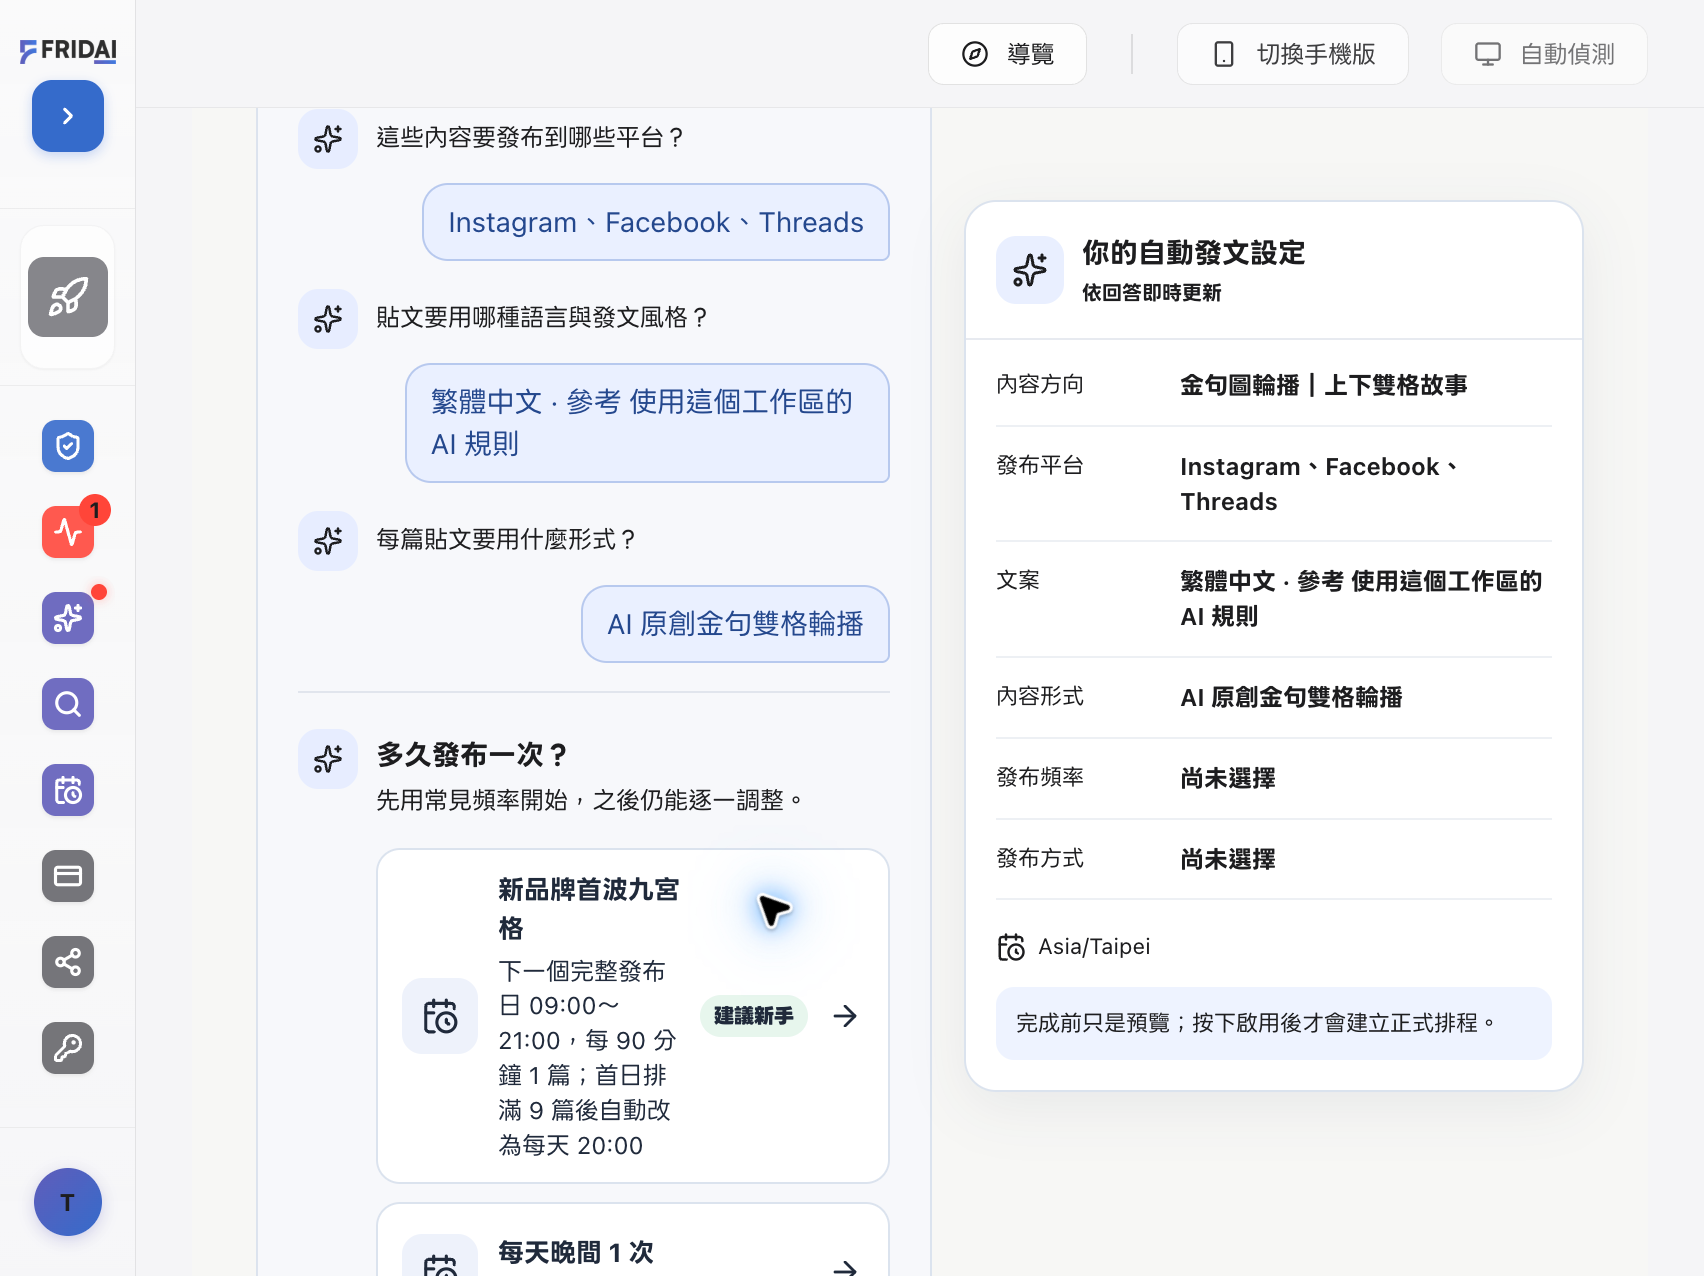Click the FRIDAI logo
Image resolution: width=1704 pixels, height=1276 pixels.
(68, 50)
